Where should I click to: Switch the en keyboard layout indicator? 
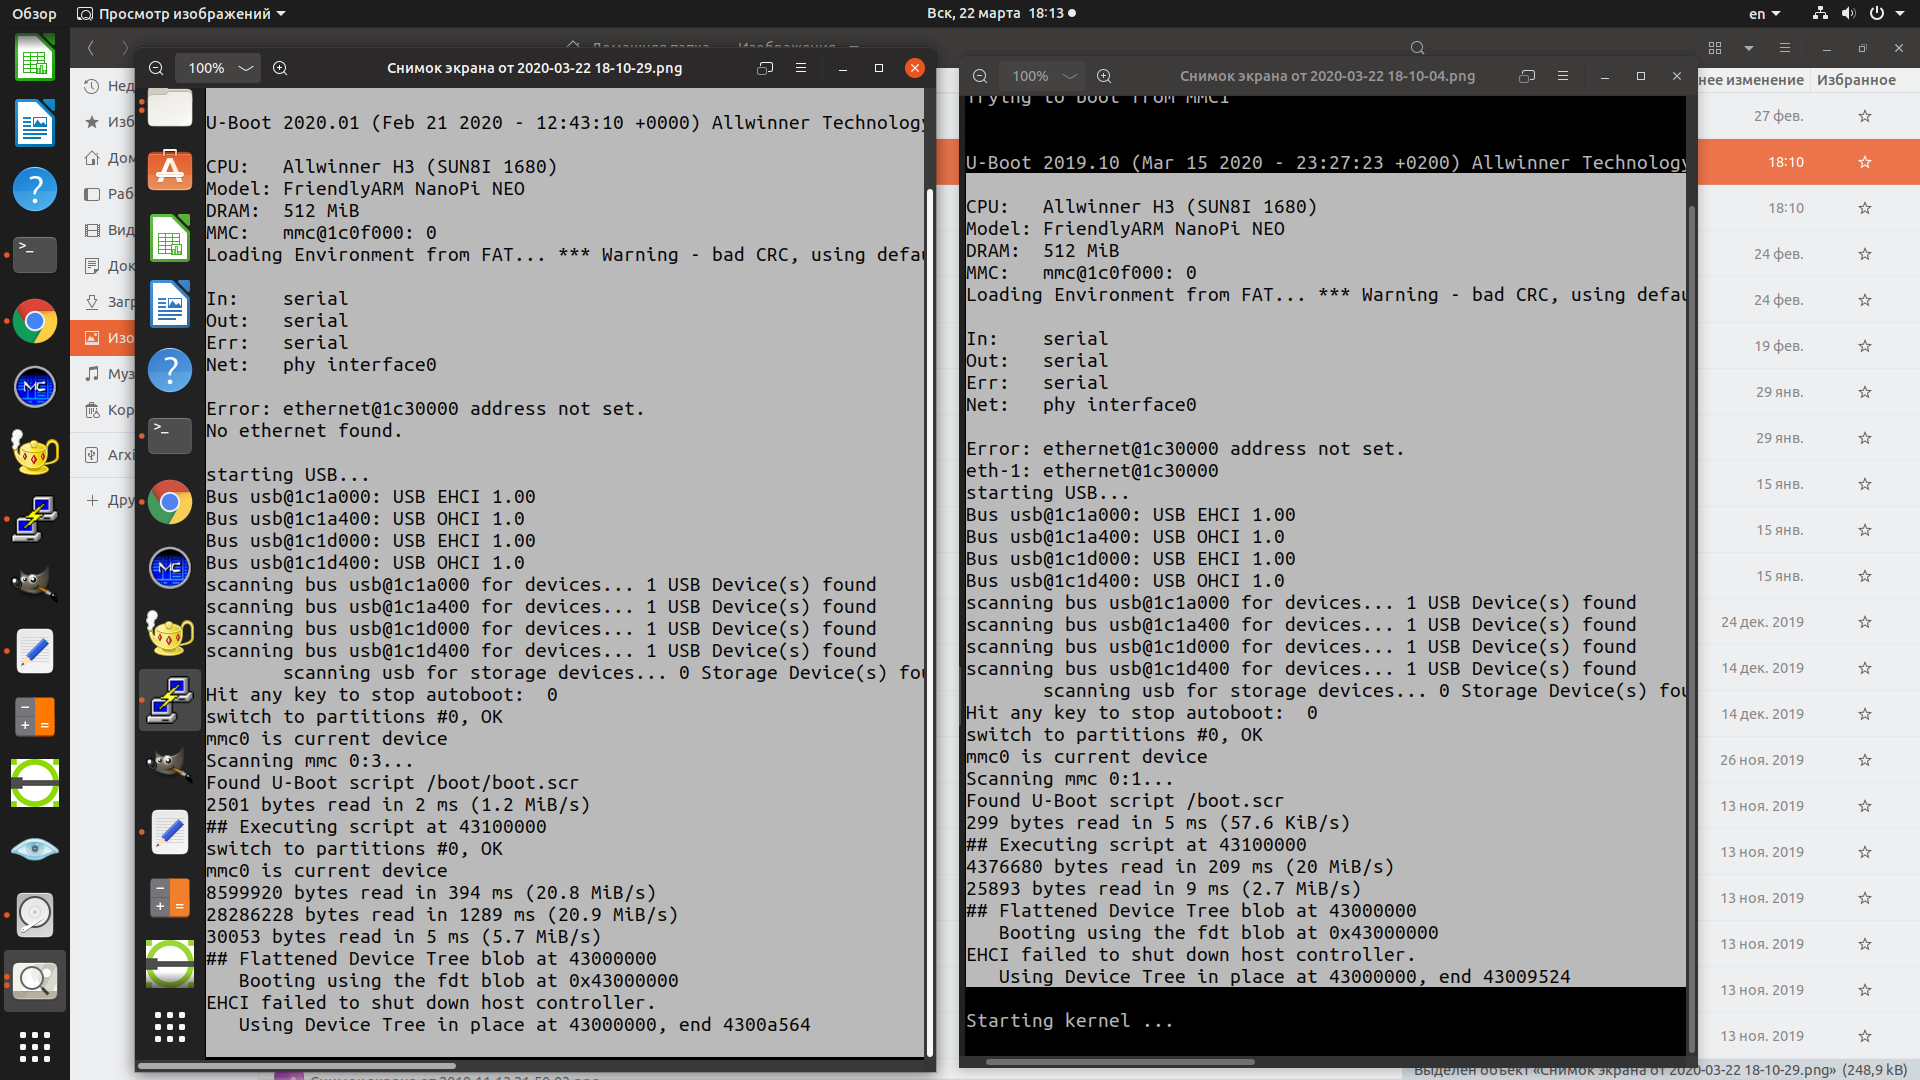1764,13
